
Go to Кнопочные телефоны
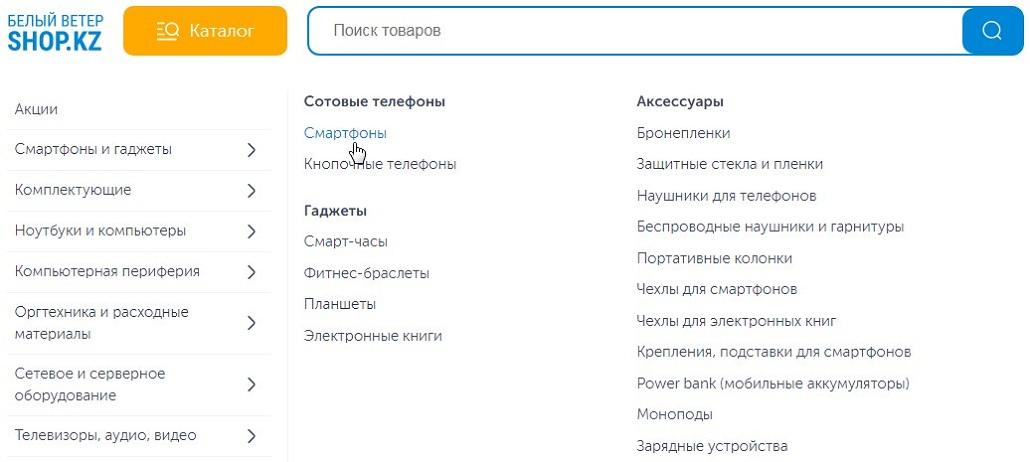pos(380,164)
